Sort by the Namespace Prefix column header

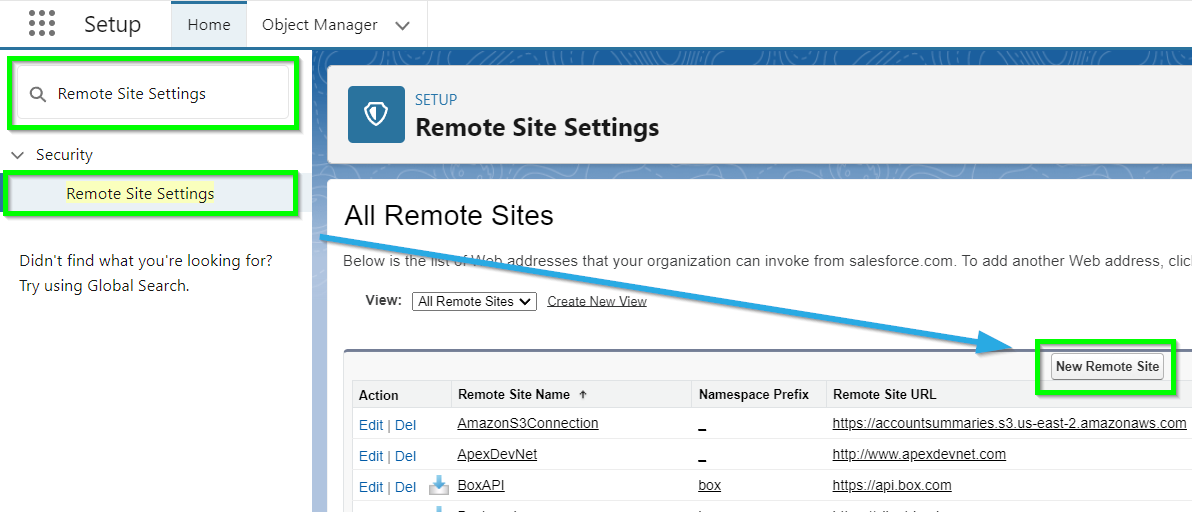tap(753, 395)
